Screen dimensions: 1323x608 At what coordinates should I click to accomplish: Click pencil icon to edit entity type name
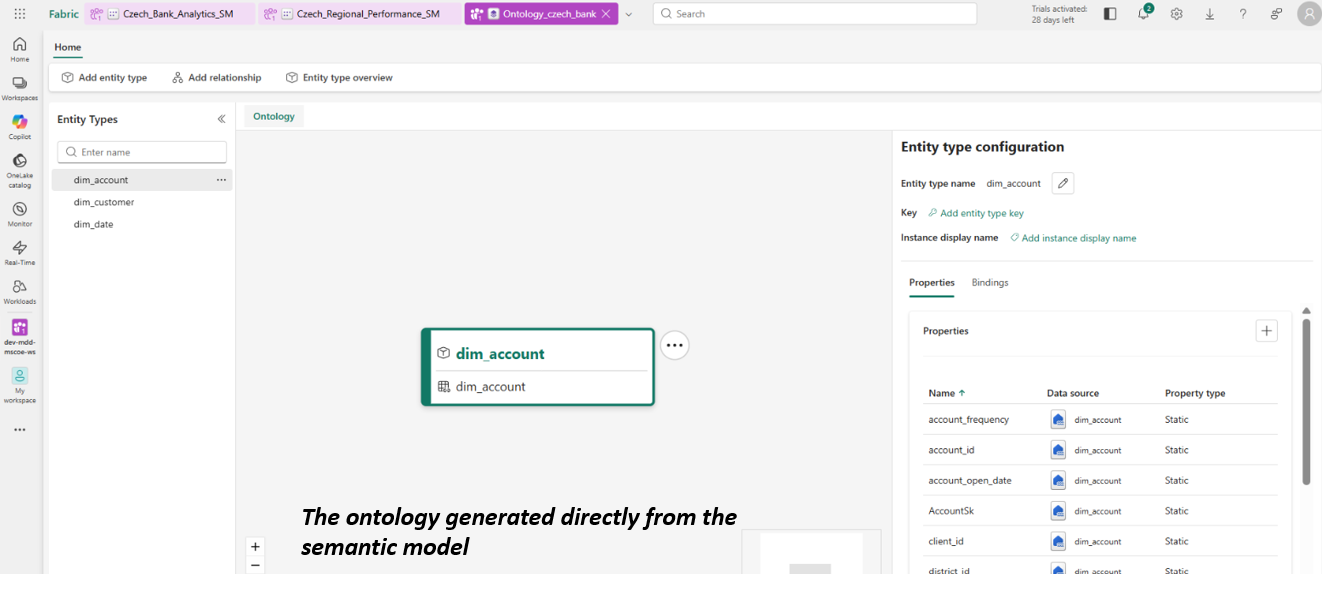[x=1062, y=183]
